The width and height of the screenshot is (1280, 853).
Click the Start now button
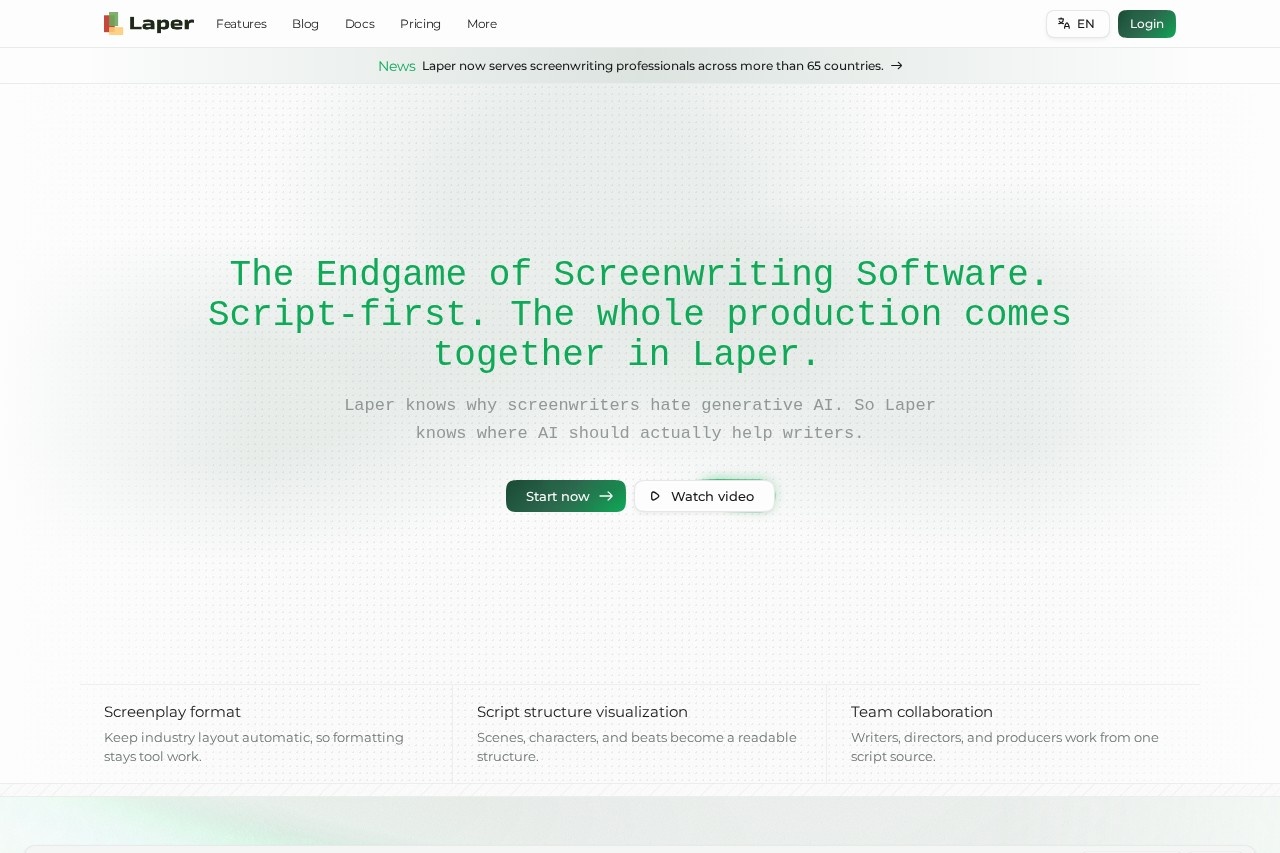coord(566,496)
